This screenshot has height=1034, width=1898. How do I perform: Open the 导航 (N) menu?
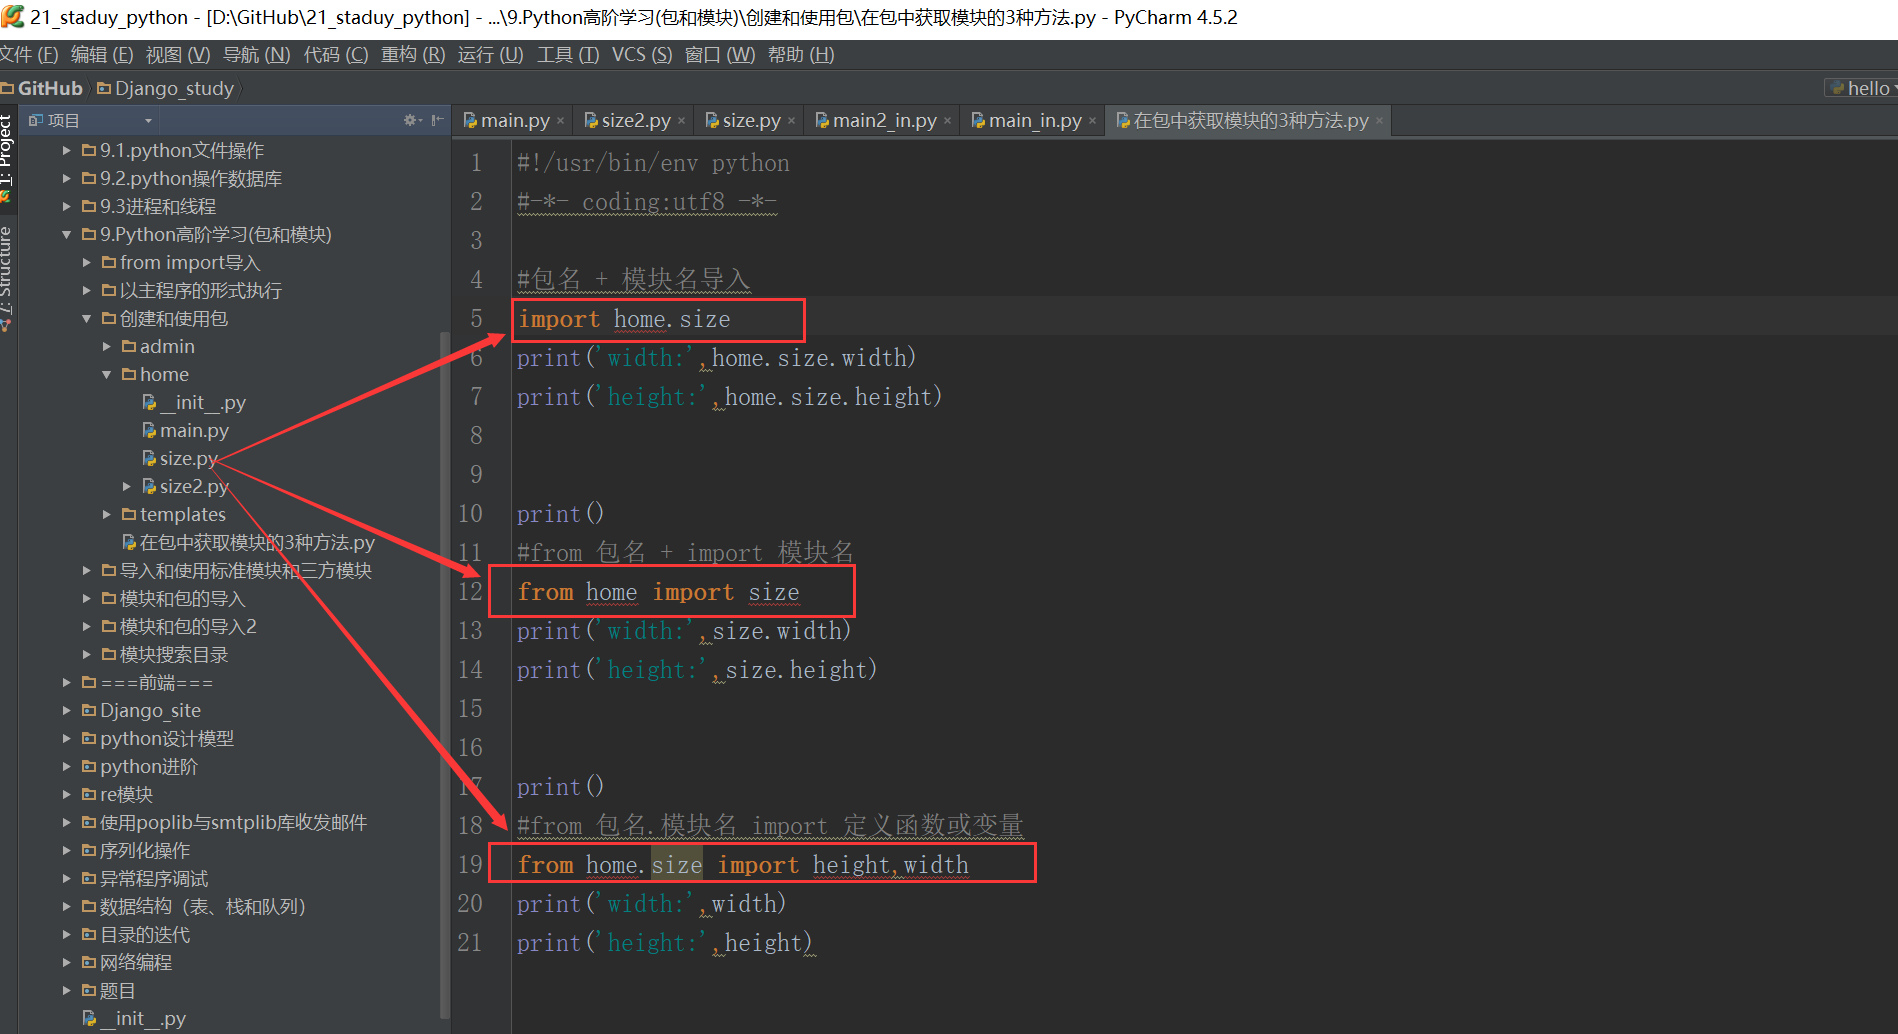point(256,55)
